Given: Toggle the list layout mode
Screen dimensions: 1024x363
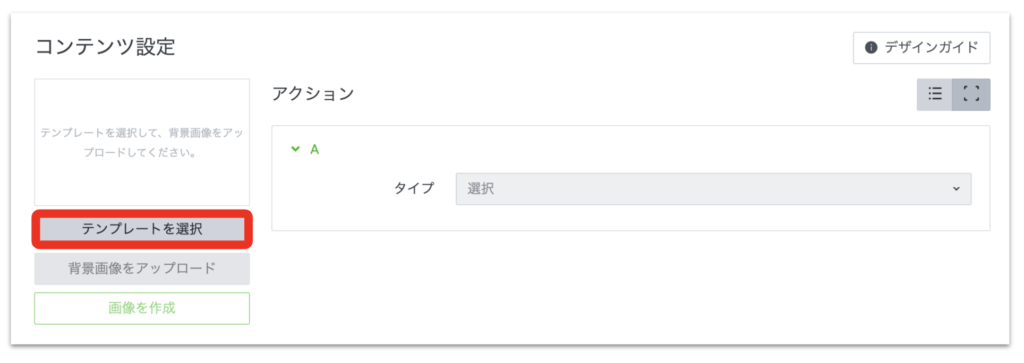Looking at the screenshot, I should click(x=935, y=95).
